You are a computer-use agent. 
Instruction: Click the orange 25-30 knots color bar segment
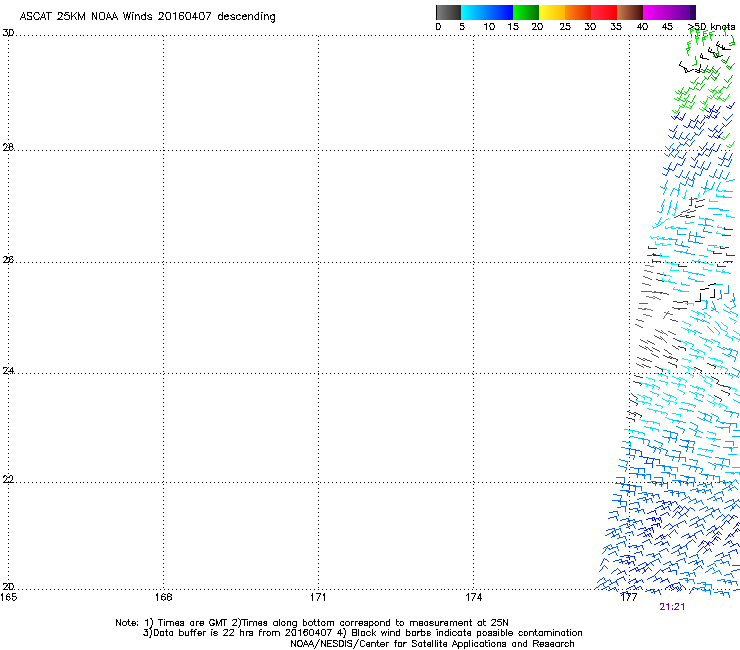click(578, 12)
